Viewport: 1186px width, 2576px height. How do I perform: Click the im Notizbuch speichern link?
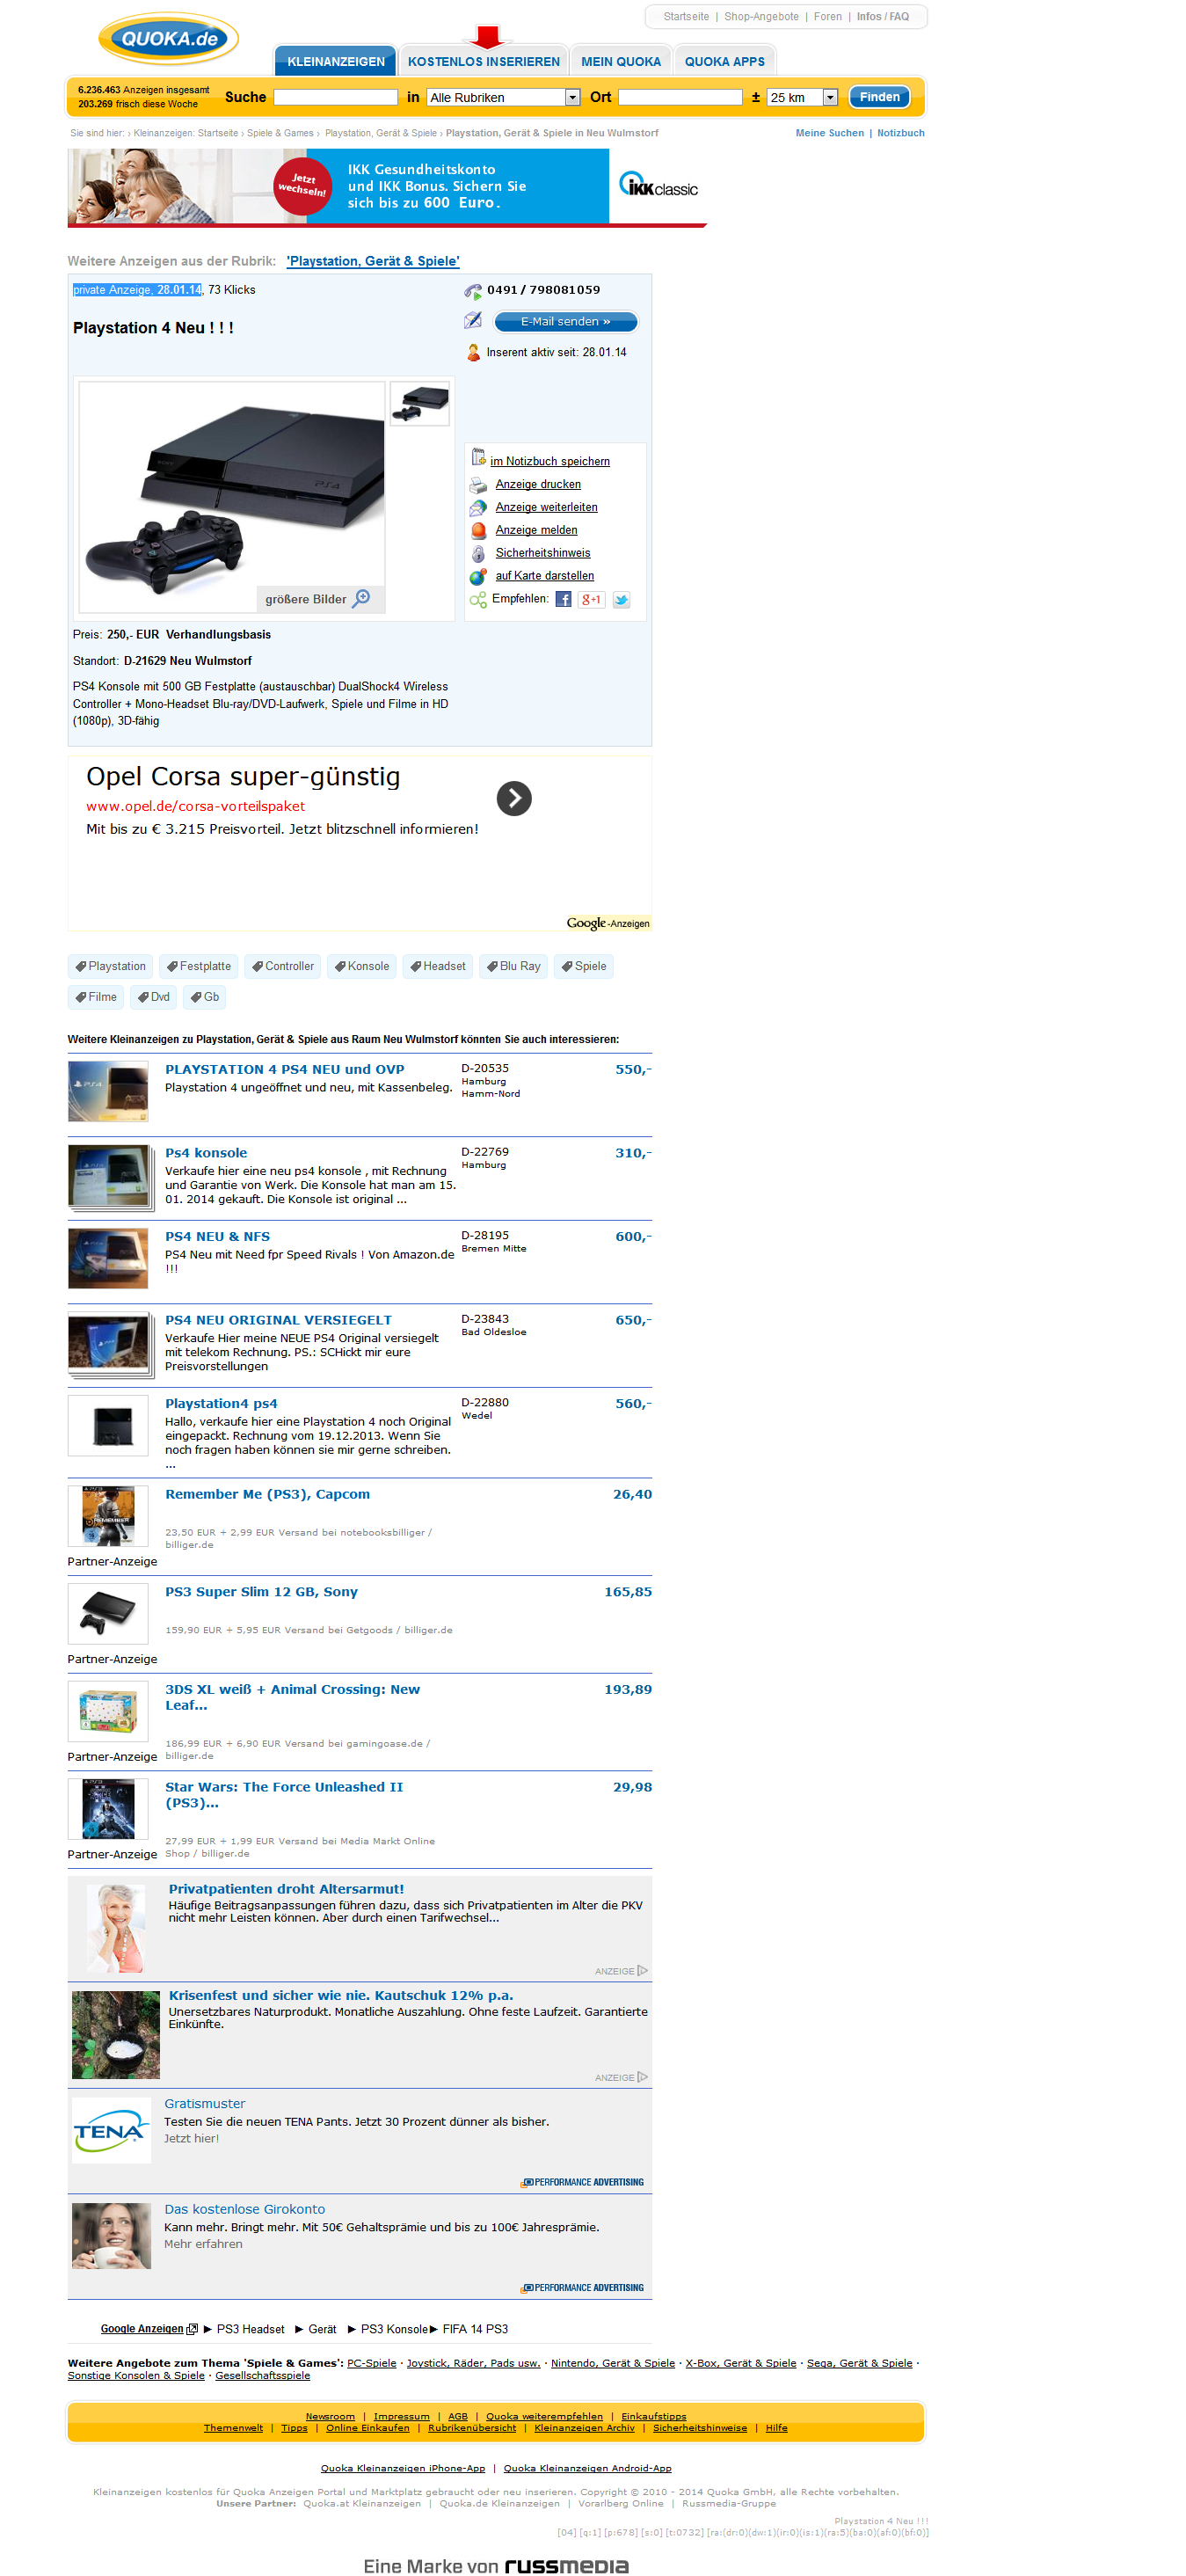point(550,461)
